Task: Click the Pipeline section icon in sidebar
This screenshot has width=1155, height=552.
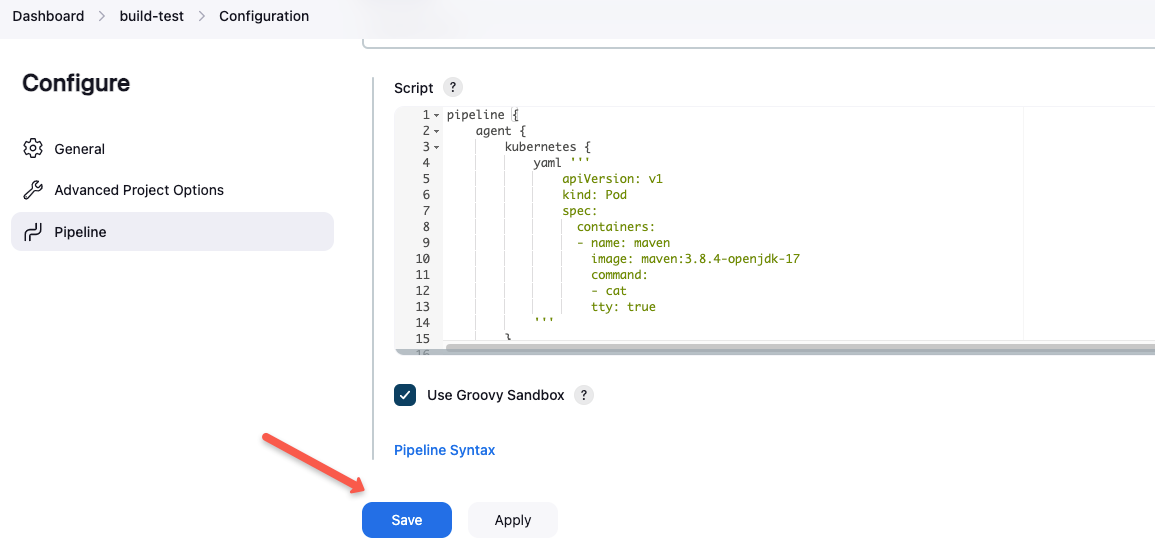Action: pos(33,232)
